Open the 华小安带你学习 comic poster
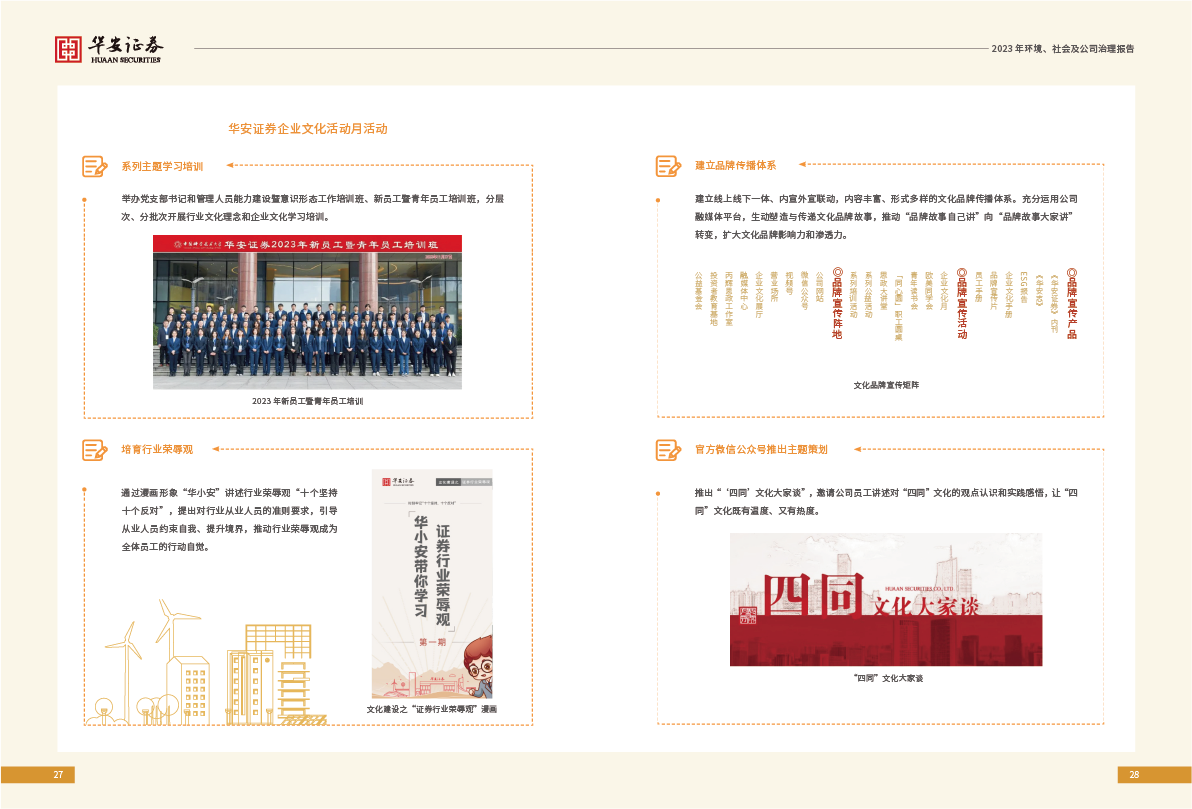Screen dimensions: 1192x809 pyautogui.click(x=432, y=584)
